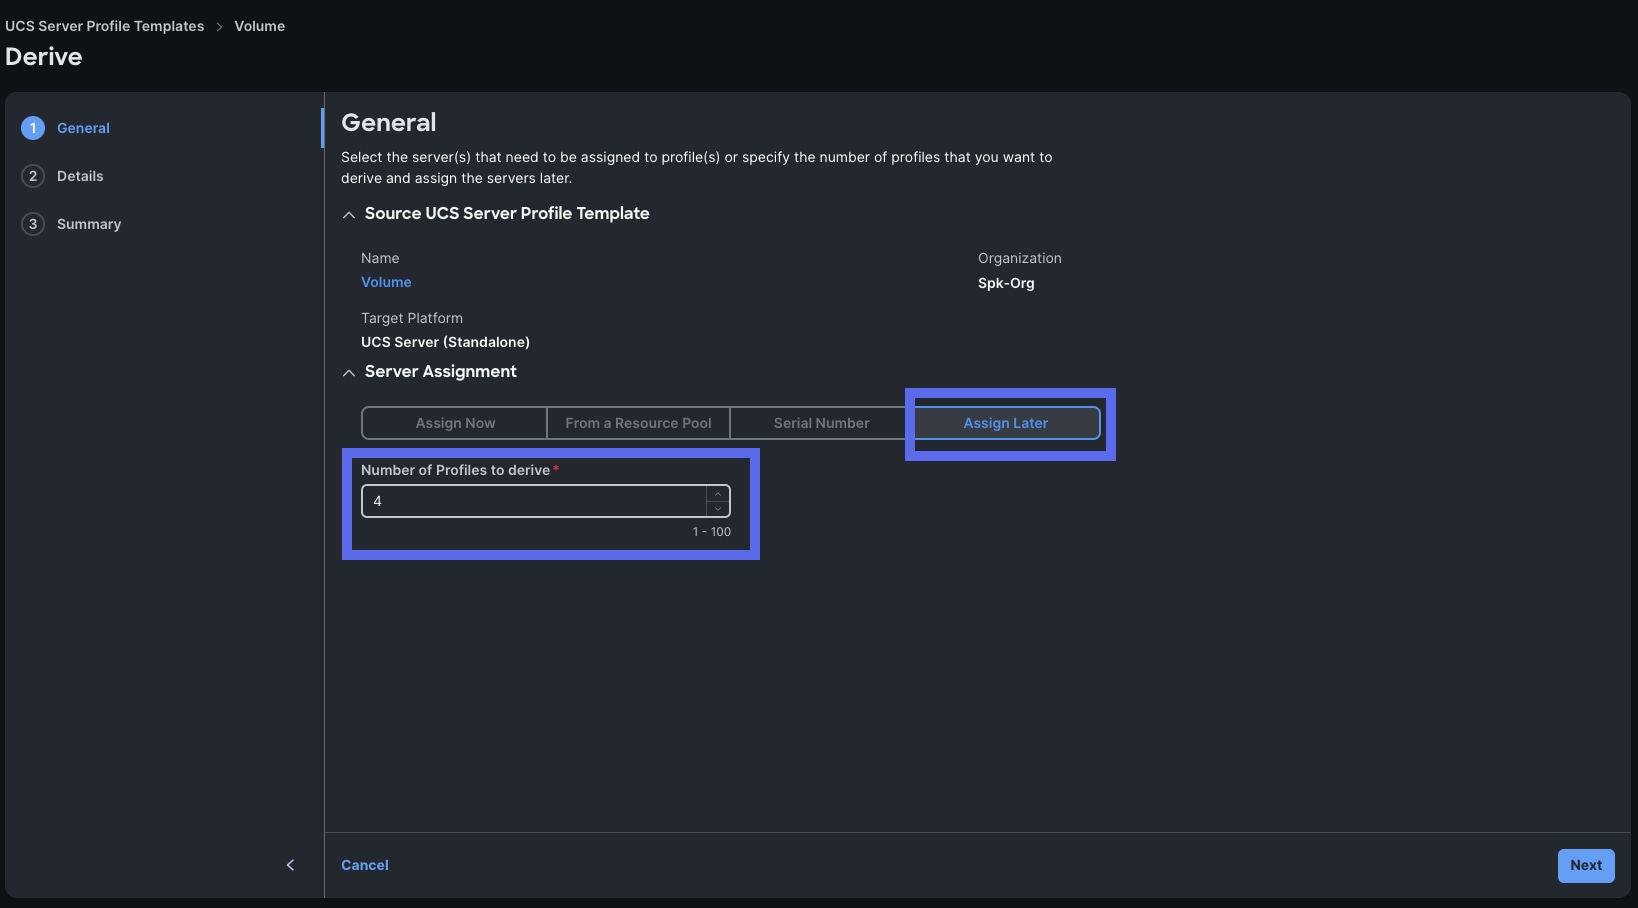The width and height of the screenshot is (1638, 908).
Task: Click the Volume breadcrumb entry
Action: 259,26
